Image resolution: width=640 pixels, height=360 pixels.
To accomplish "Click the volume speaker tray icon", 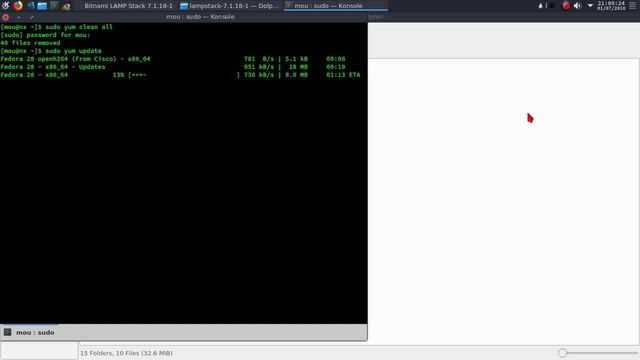I will (x=577, y=6).
